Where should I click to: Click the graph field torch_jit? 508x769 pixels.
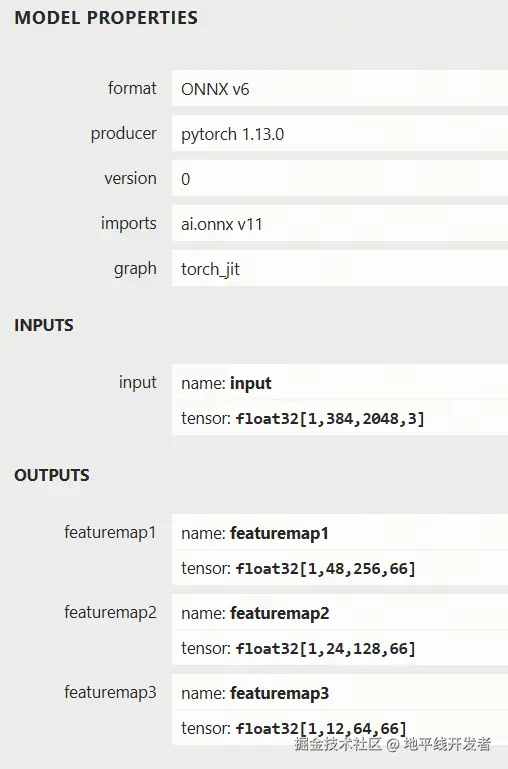(x=340, y=268)
